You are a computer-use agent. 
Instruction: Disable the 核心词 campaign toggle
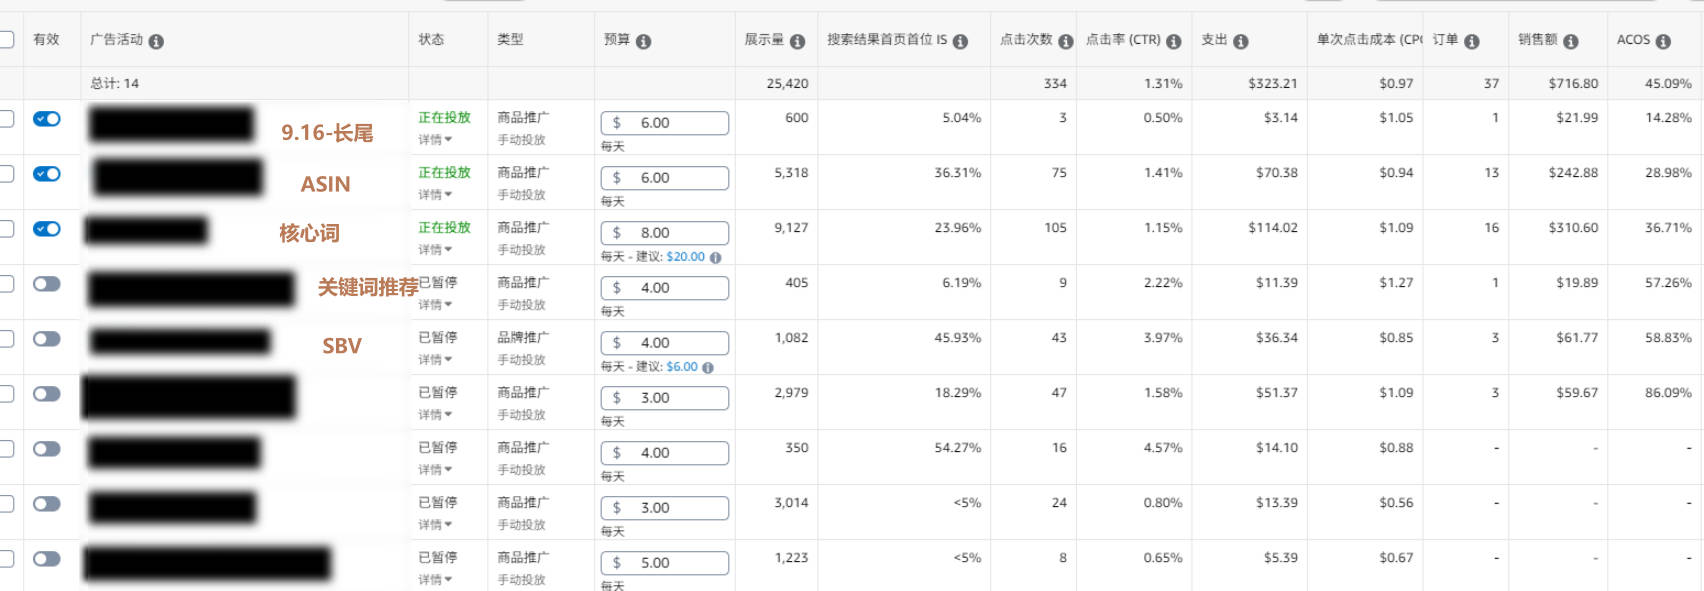[x=47, y=229]
